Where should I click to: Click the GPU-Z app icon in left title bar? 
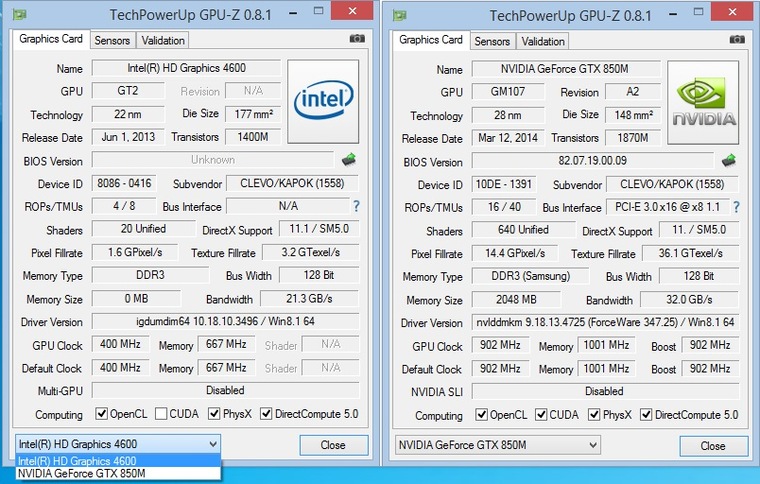(x=20, y=15)
